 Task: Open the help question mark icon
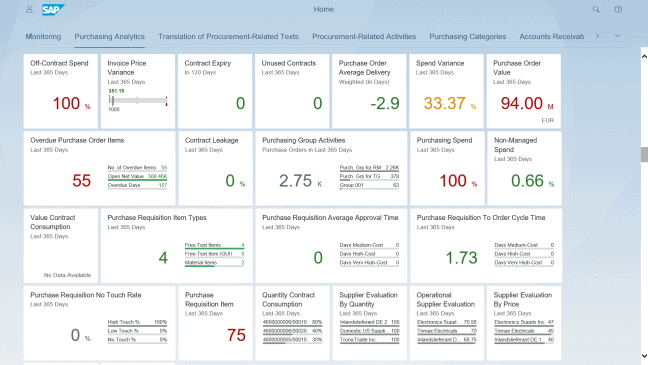pos(618,9)
